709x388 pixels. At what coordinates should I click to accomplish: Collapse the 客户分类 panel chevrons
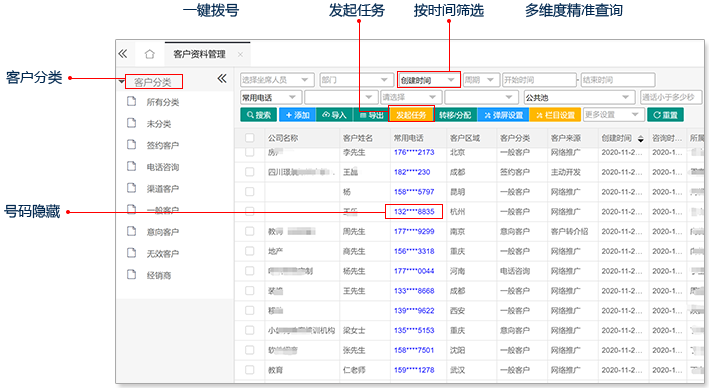coord(222,79)
